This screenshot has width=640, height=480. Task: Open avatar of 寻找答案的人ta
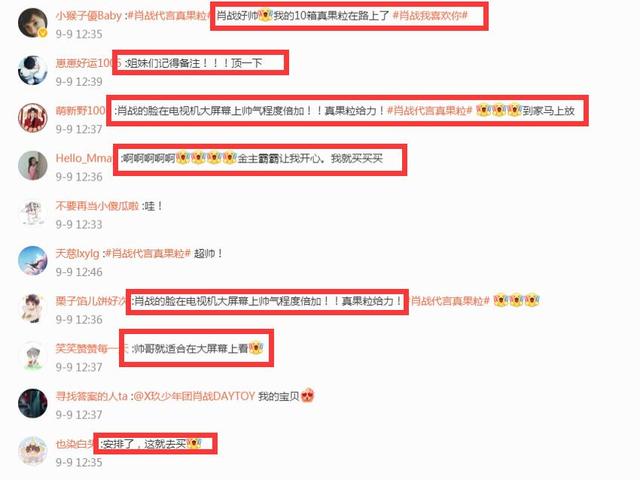coord(33,403)
